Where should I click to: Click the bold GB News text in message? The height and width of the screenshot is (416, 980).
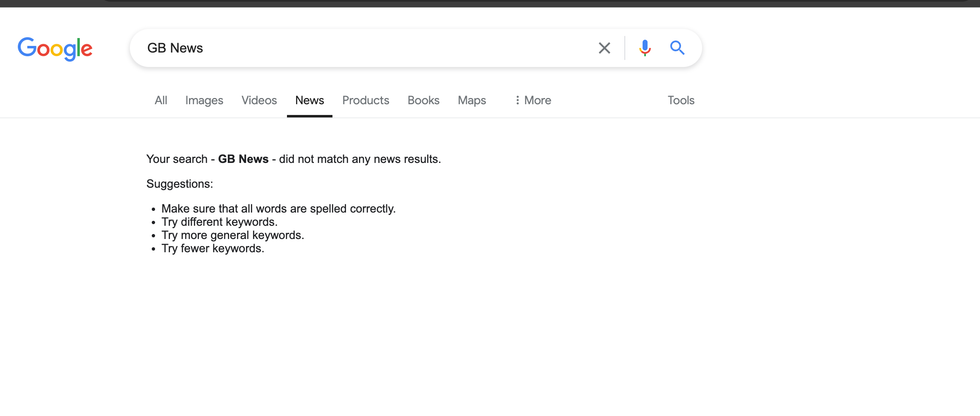click(x=243, y=159)
